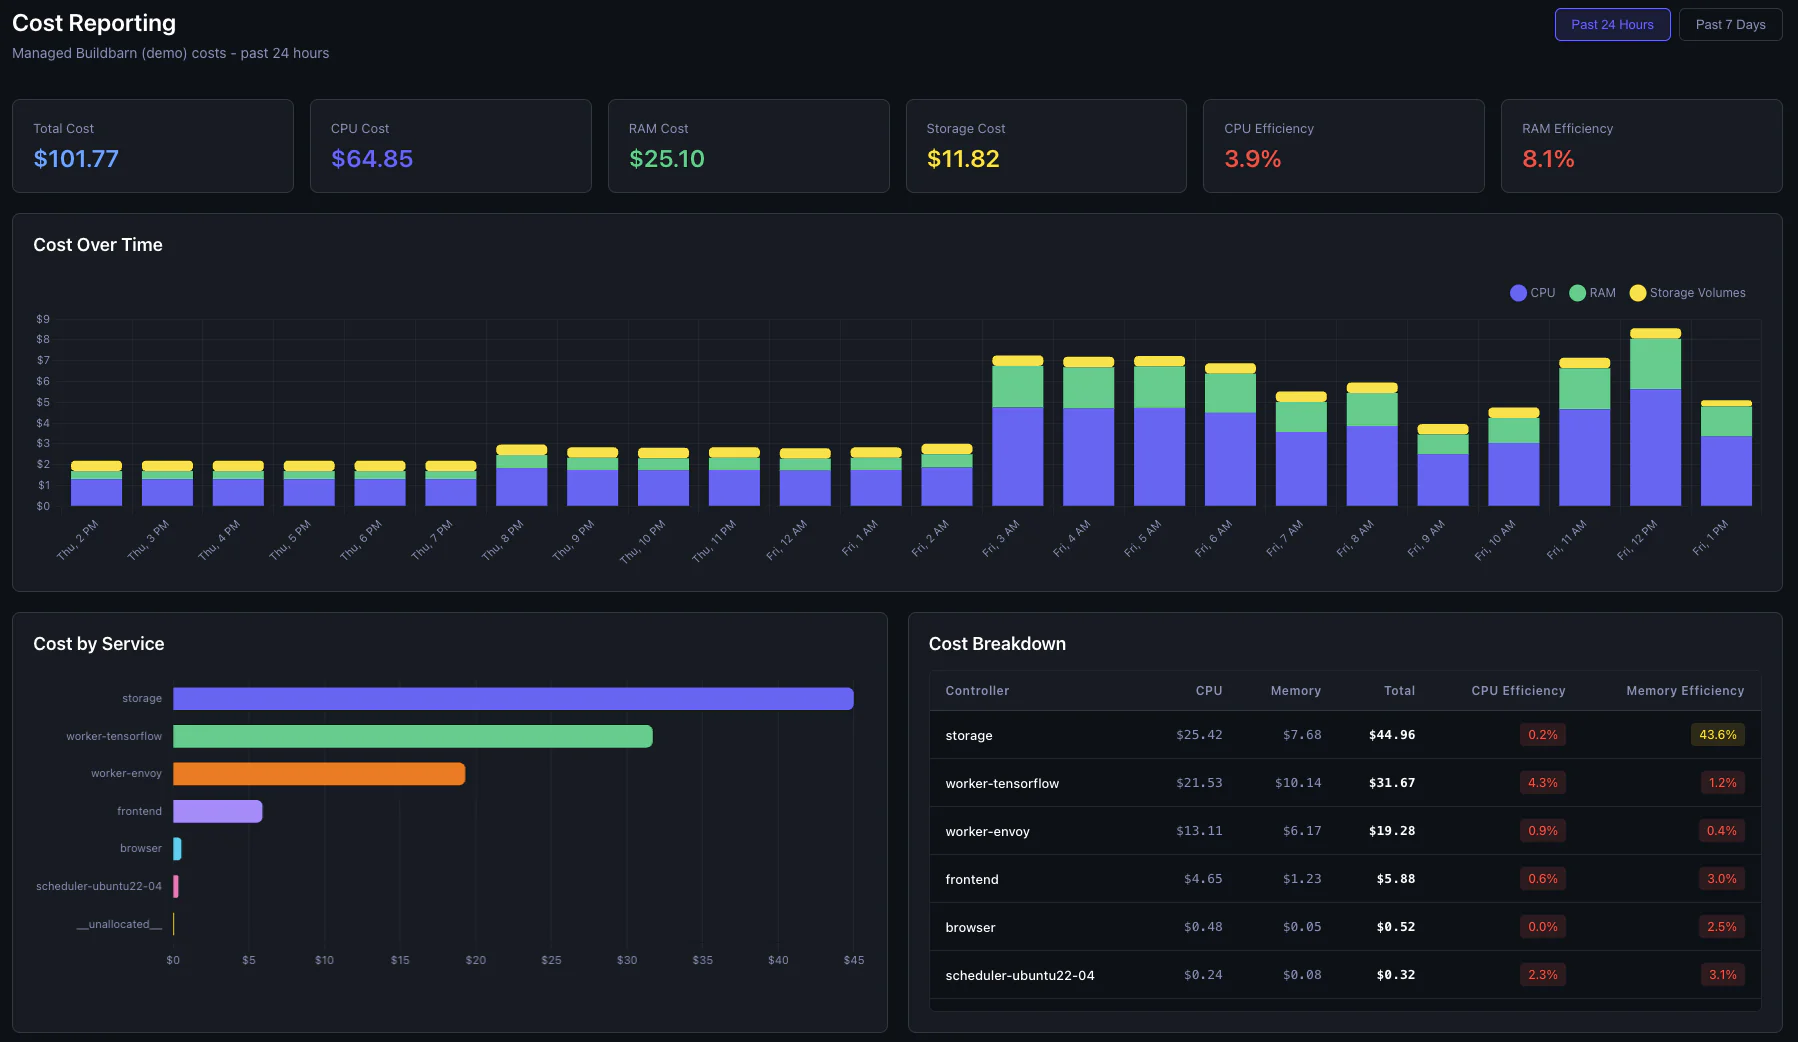Click the __unallocated__ service label
1798x1042 pixels.
[x=119, y=924]
